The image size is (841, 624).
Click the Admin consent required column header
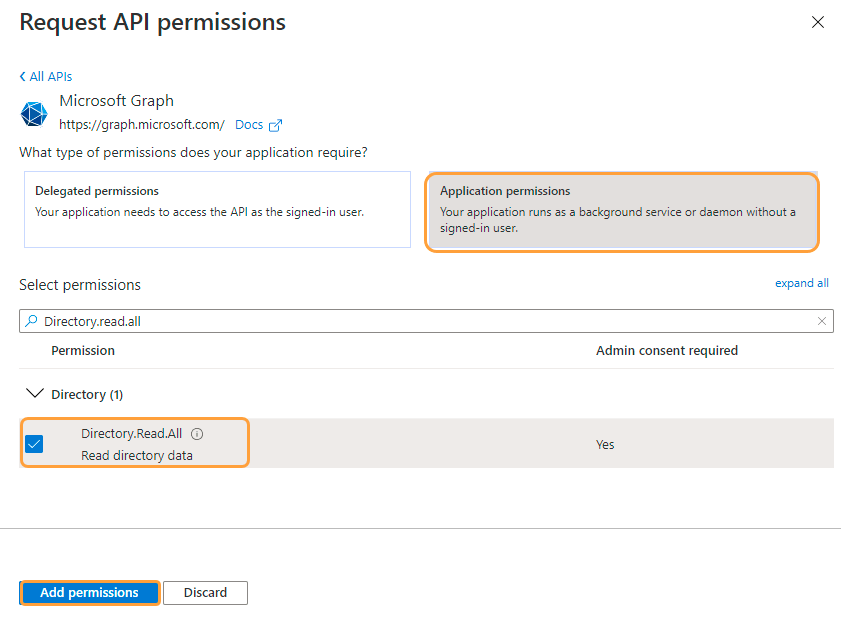click(666, 351)
